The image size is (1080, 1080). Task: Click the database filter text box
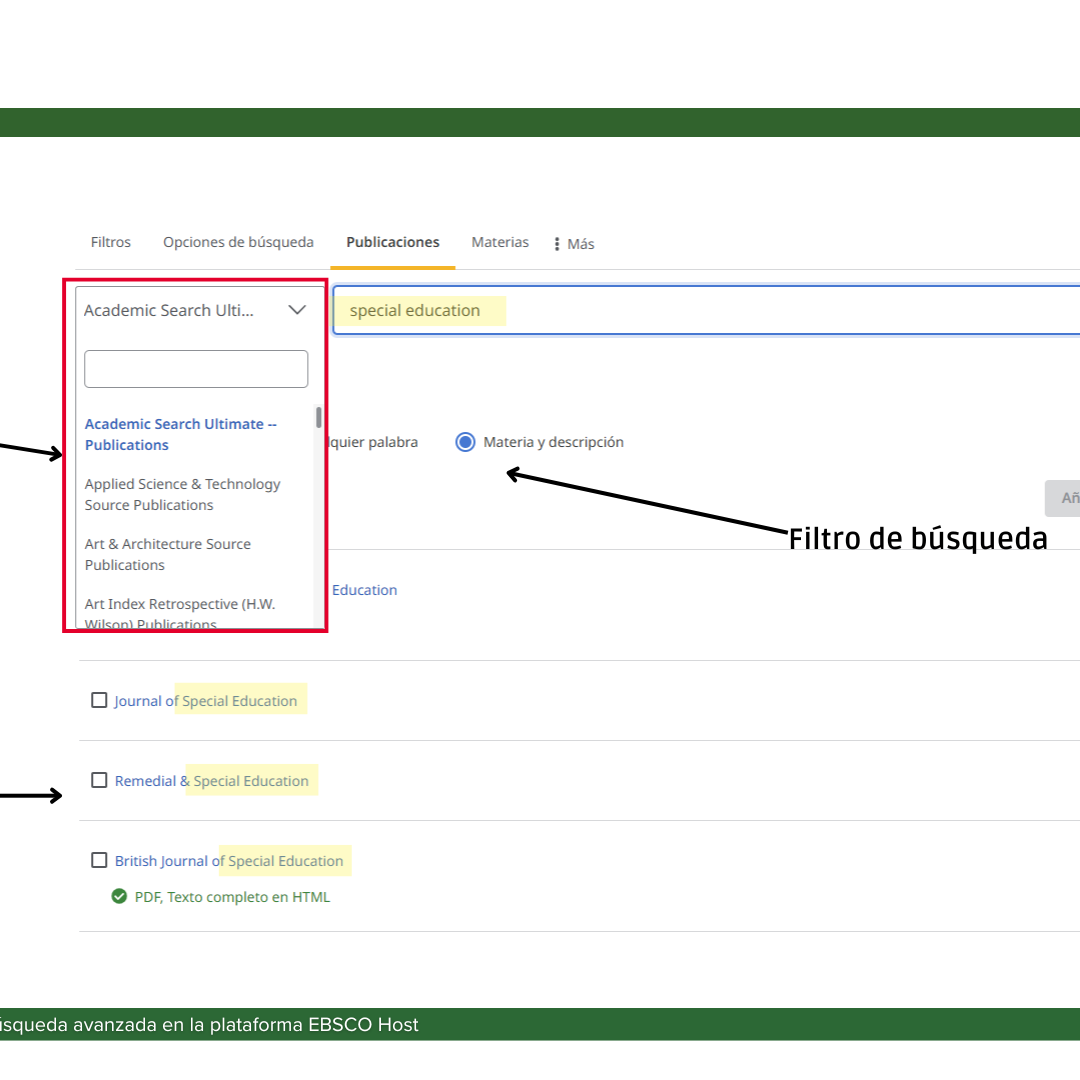point(196,369)
